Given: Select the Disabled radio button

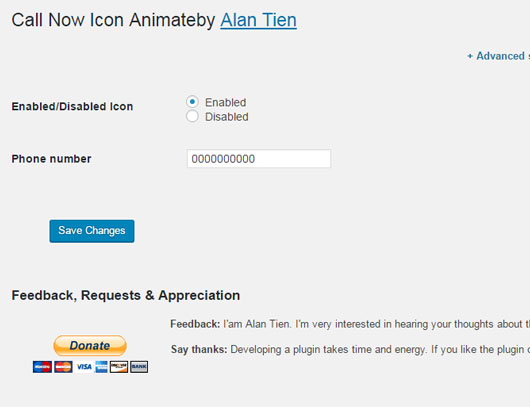Looking at the screenshot, I should coord(192,116).
